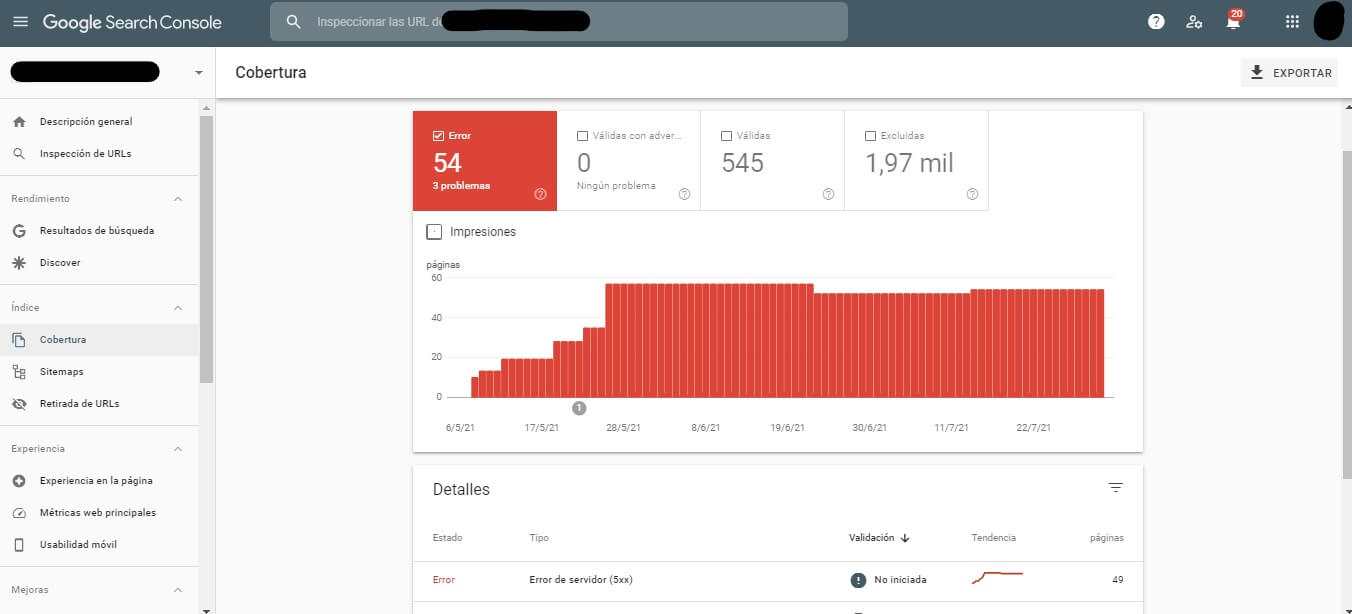The width and height of the screenshot is (1352, 614).
Task: Click the left sidebar scrollbar thumb
Action: (206, 250)
